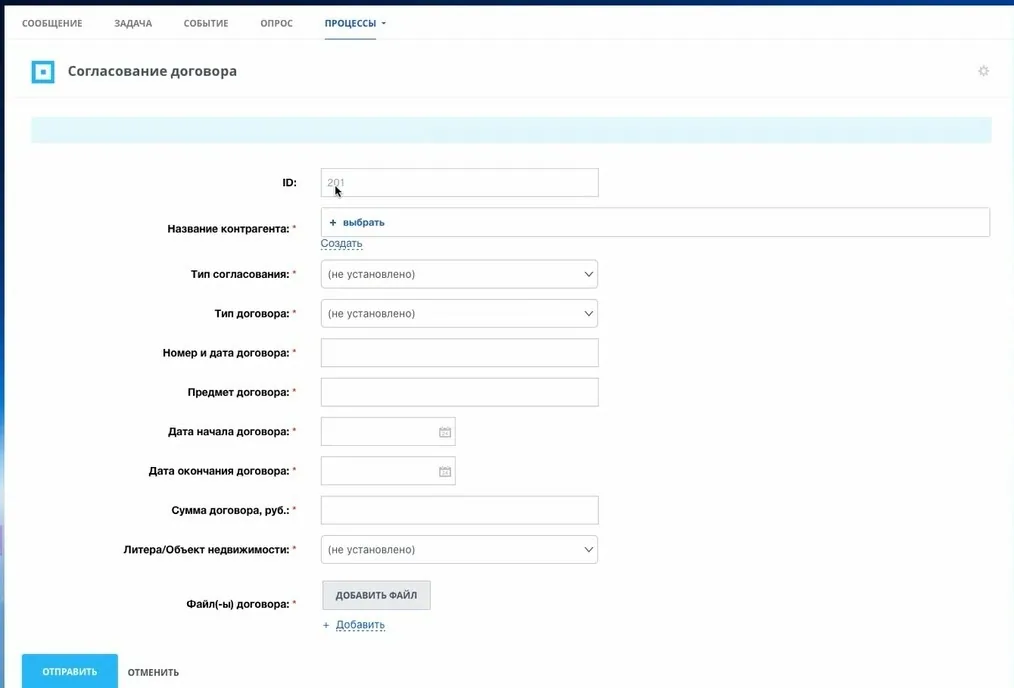Open calendar for contract end date

pyautogui.click(x=445, y=471)
